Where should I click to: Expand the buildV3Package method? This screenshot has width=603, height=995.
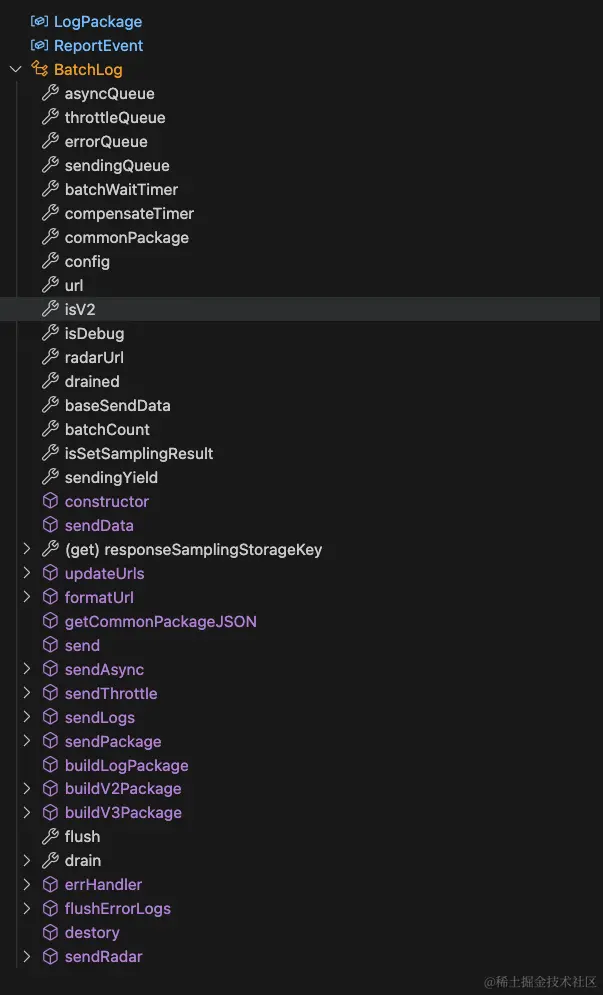(x=27, y=812)
